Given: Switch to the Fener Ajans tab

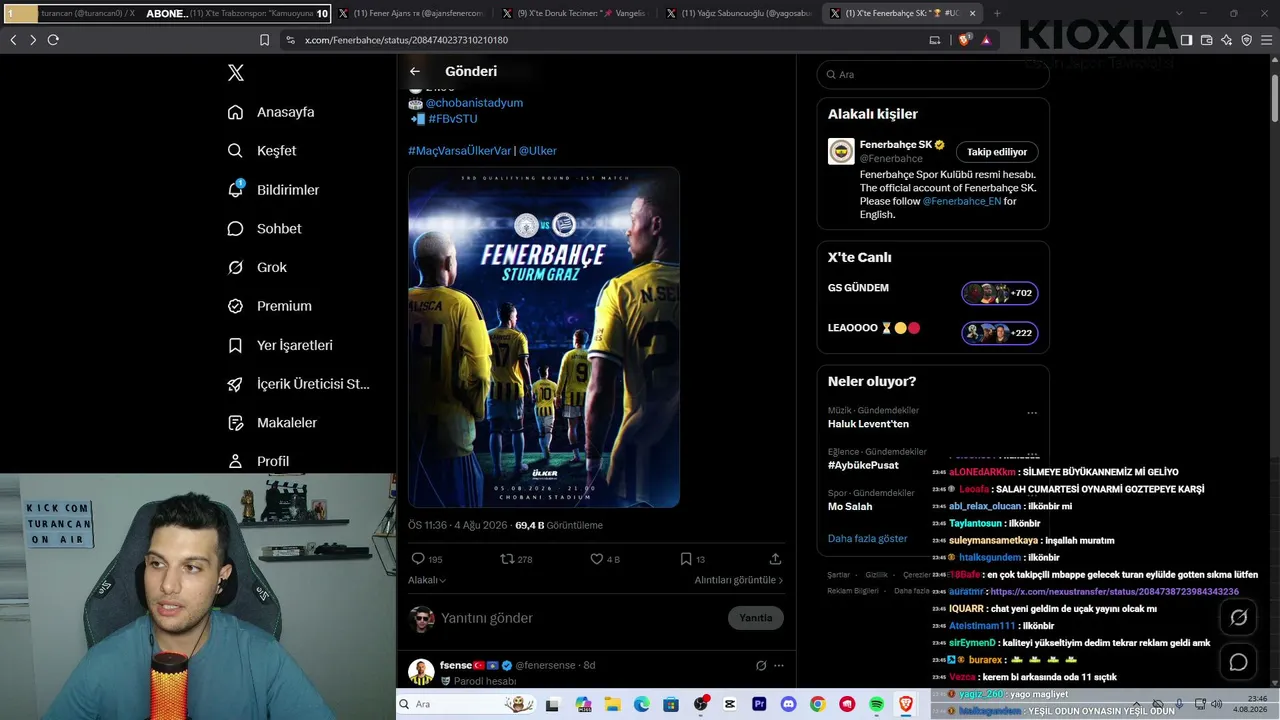Looking at the screenshot, I should coord(410,13).
